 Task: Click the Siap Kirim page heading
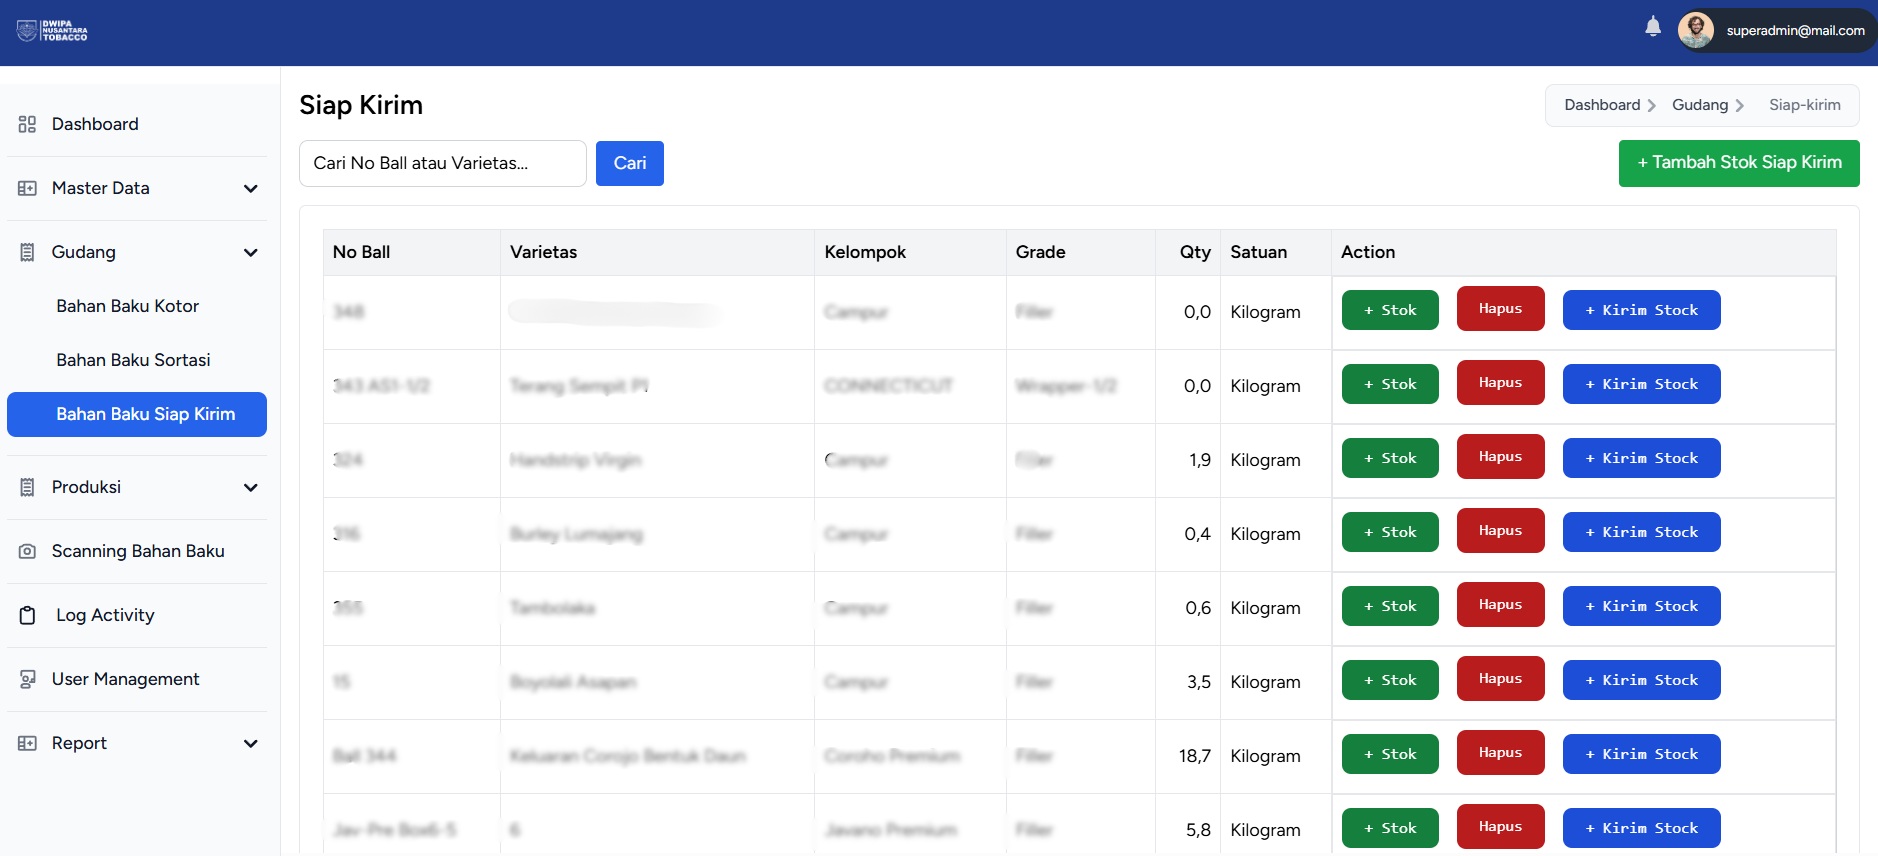(361, 105)
